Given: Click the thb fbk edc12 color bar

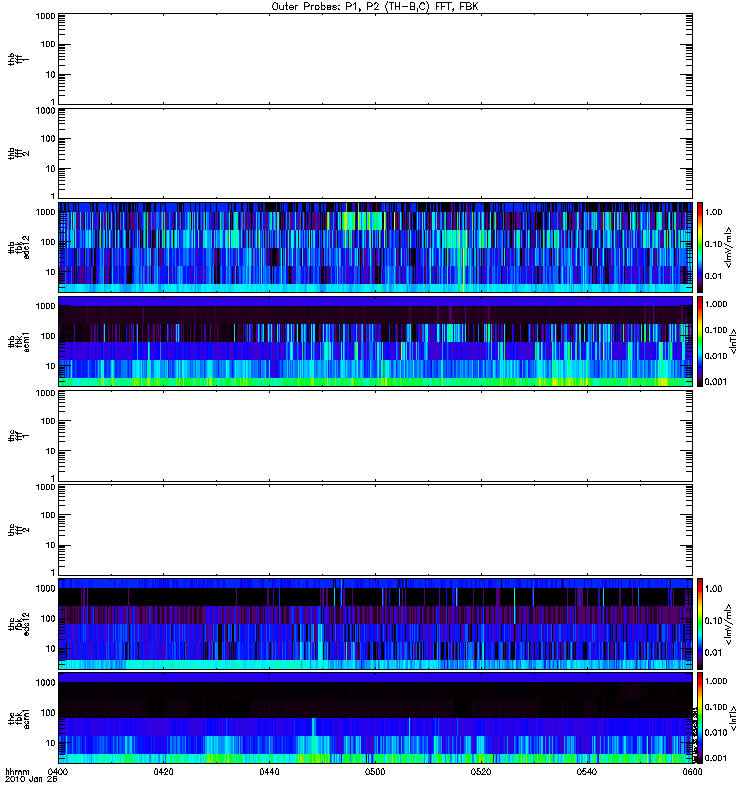Looking at the screenshot, I should pos(700,247).
